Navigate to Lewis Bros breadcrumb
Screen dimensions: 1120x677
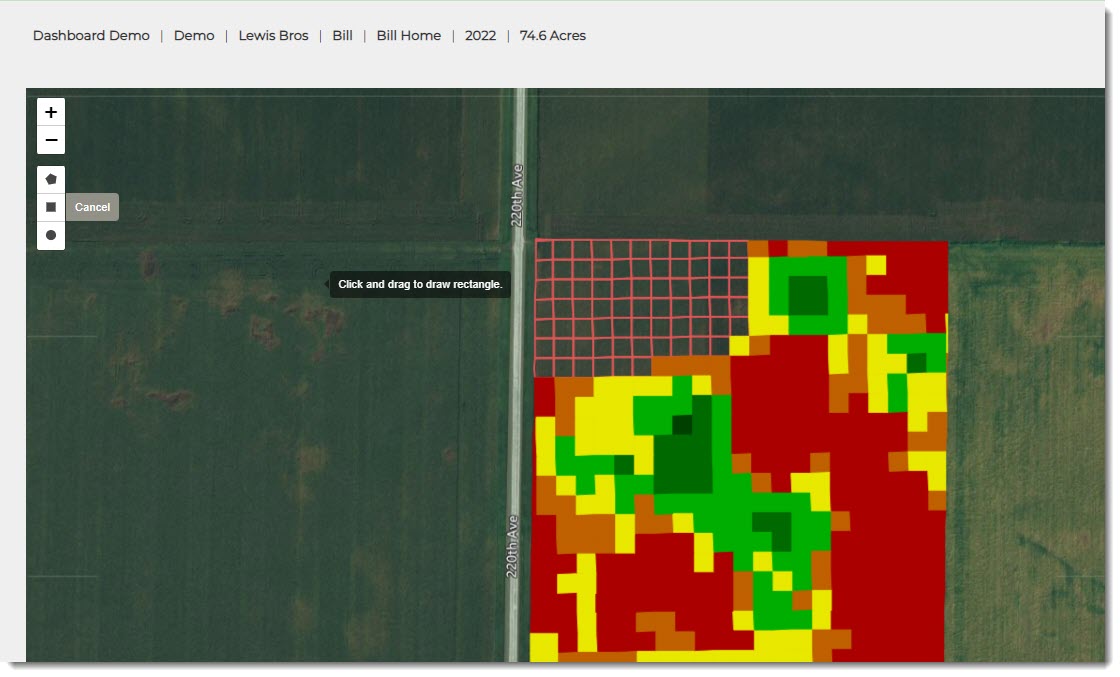273,36
